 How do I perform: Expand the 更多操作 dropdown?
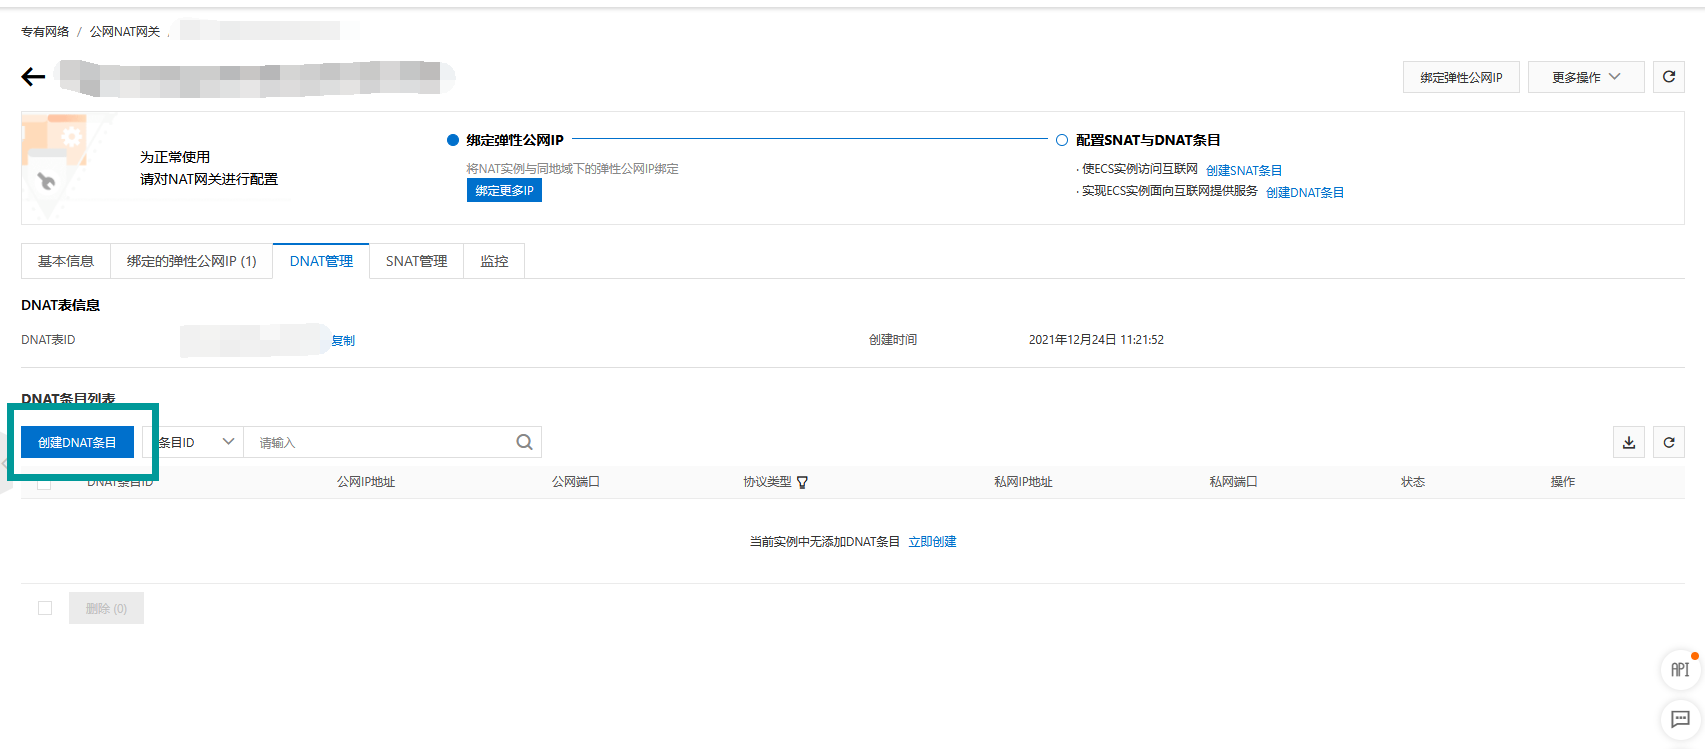pos(1585,77)
